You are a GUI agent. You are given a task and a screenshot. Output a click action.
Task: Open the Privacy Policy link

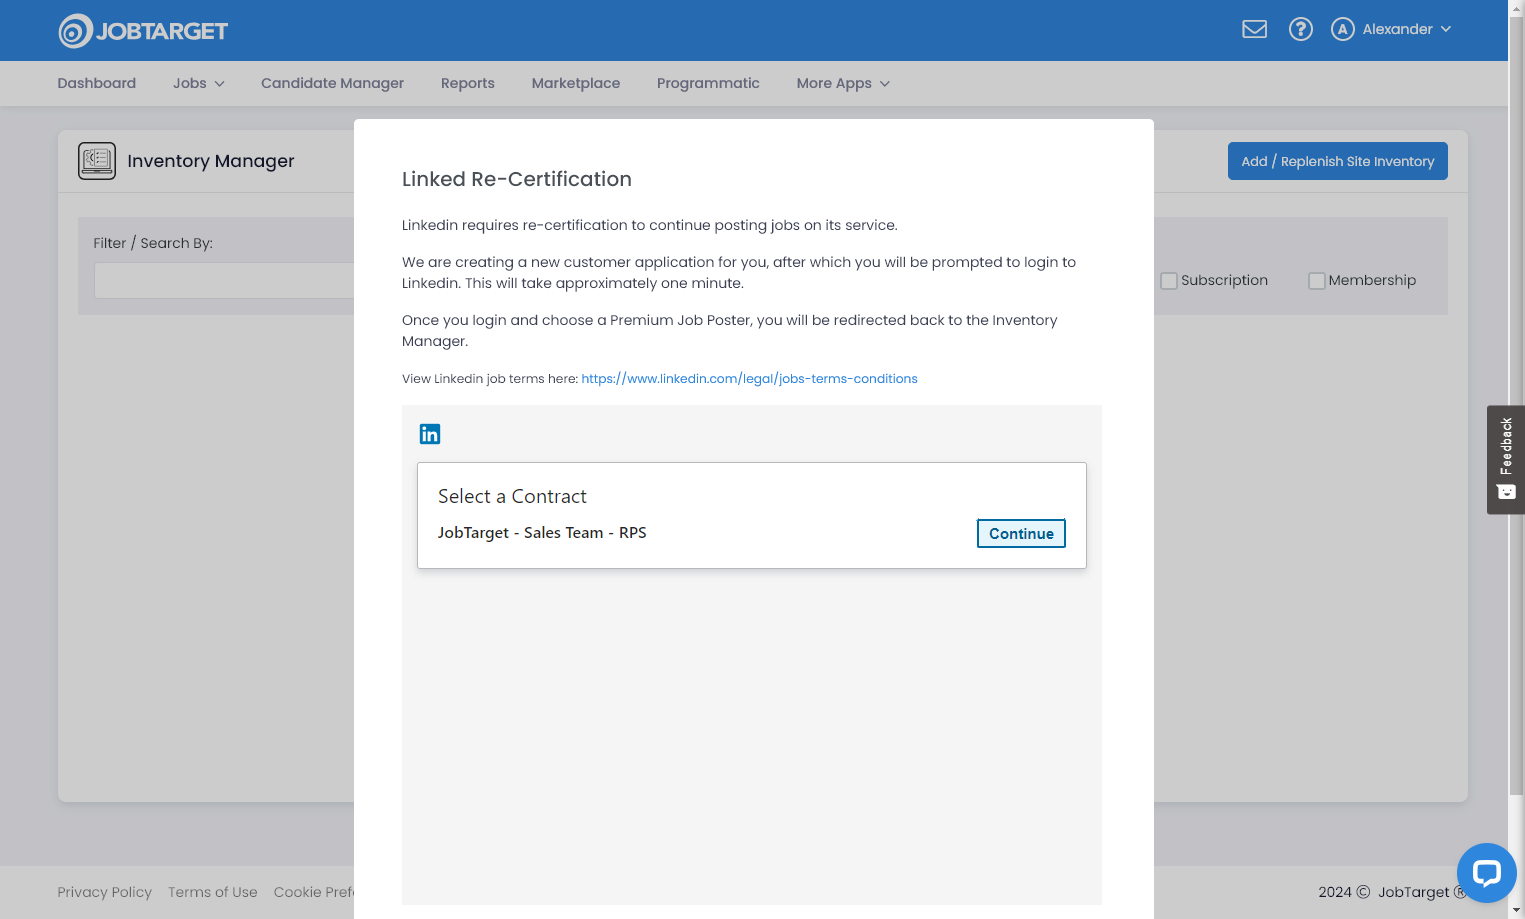coord(104,892)
